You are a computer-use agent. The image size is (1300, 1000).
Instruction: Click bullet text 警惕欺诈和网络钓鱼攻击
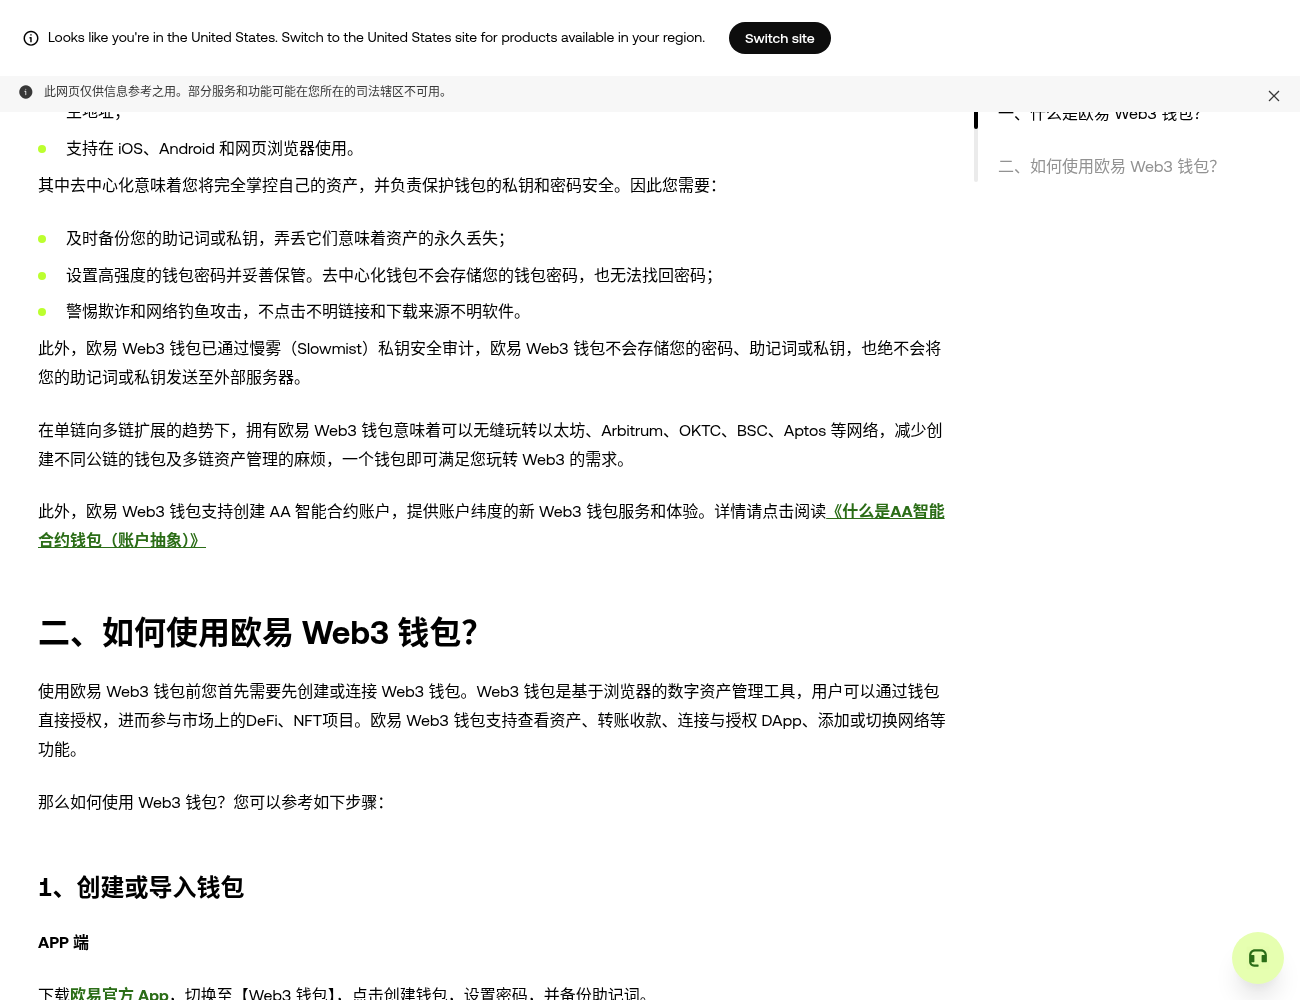click(x=295, y=312)
